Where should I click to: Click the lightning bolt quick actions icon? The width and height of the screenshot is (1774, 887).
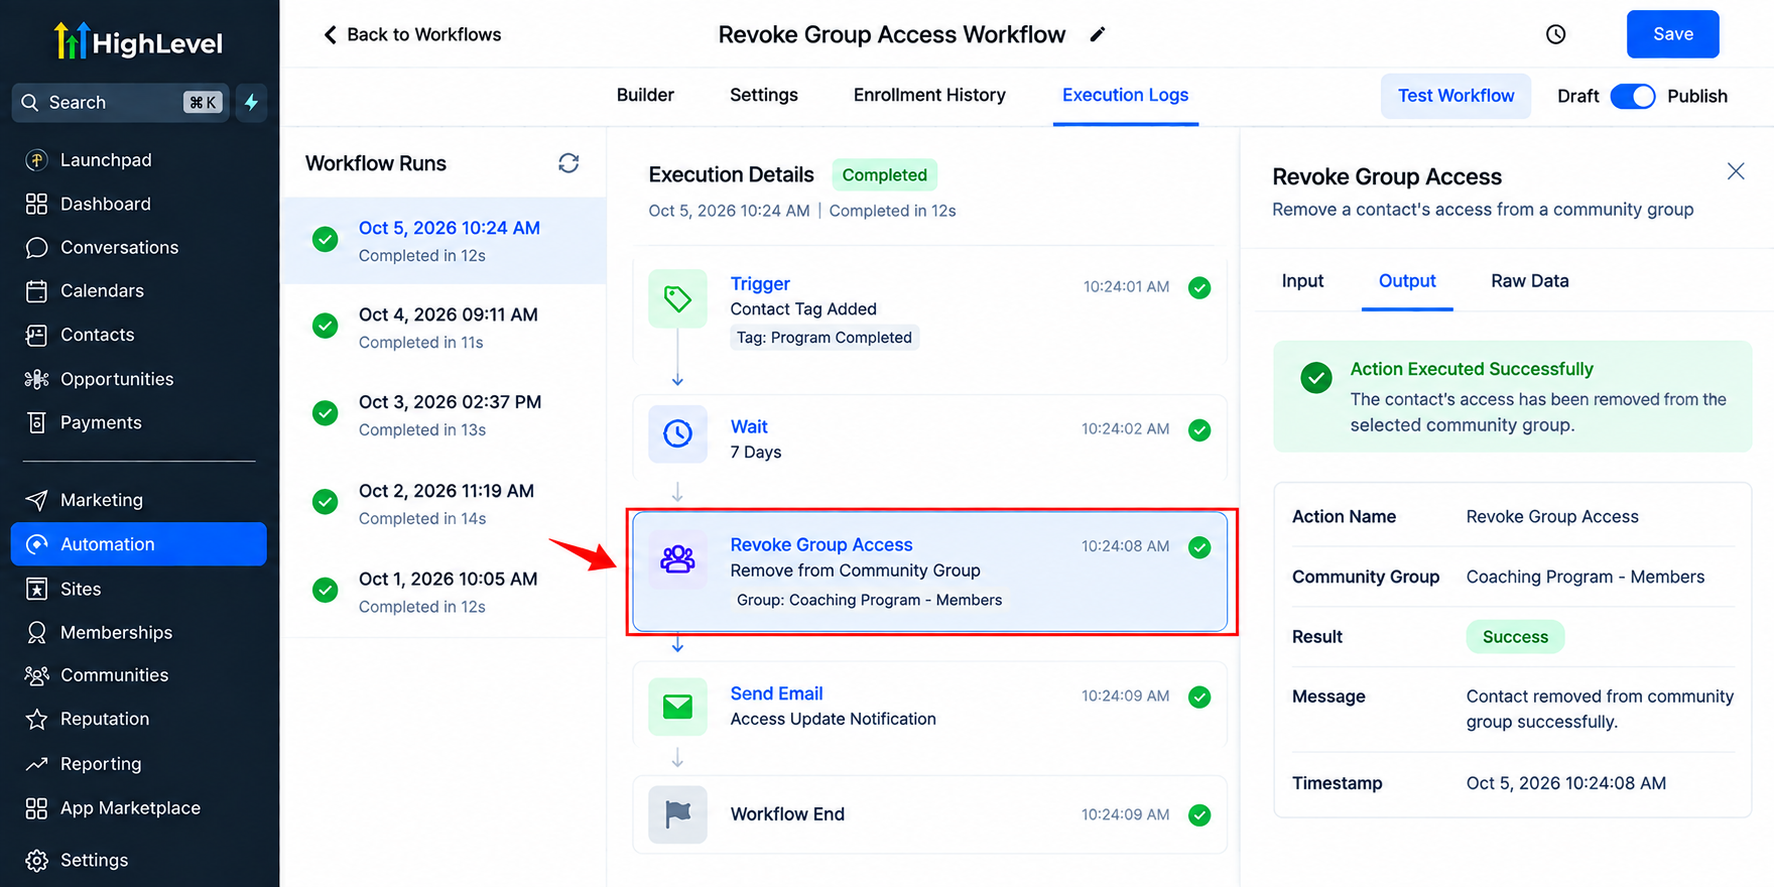pyautogui.click(x=251, y=102)
